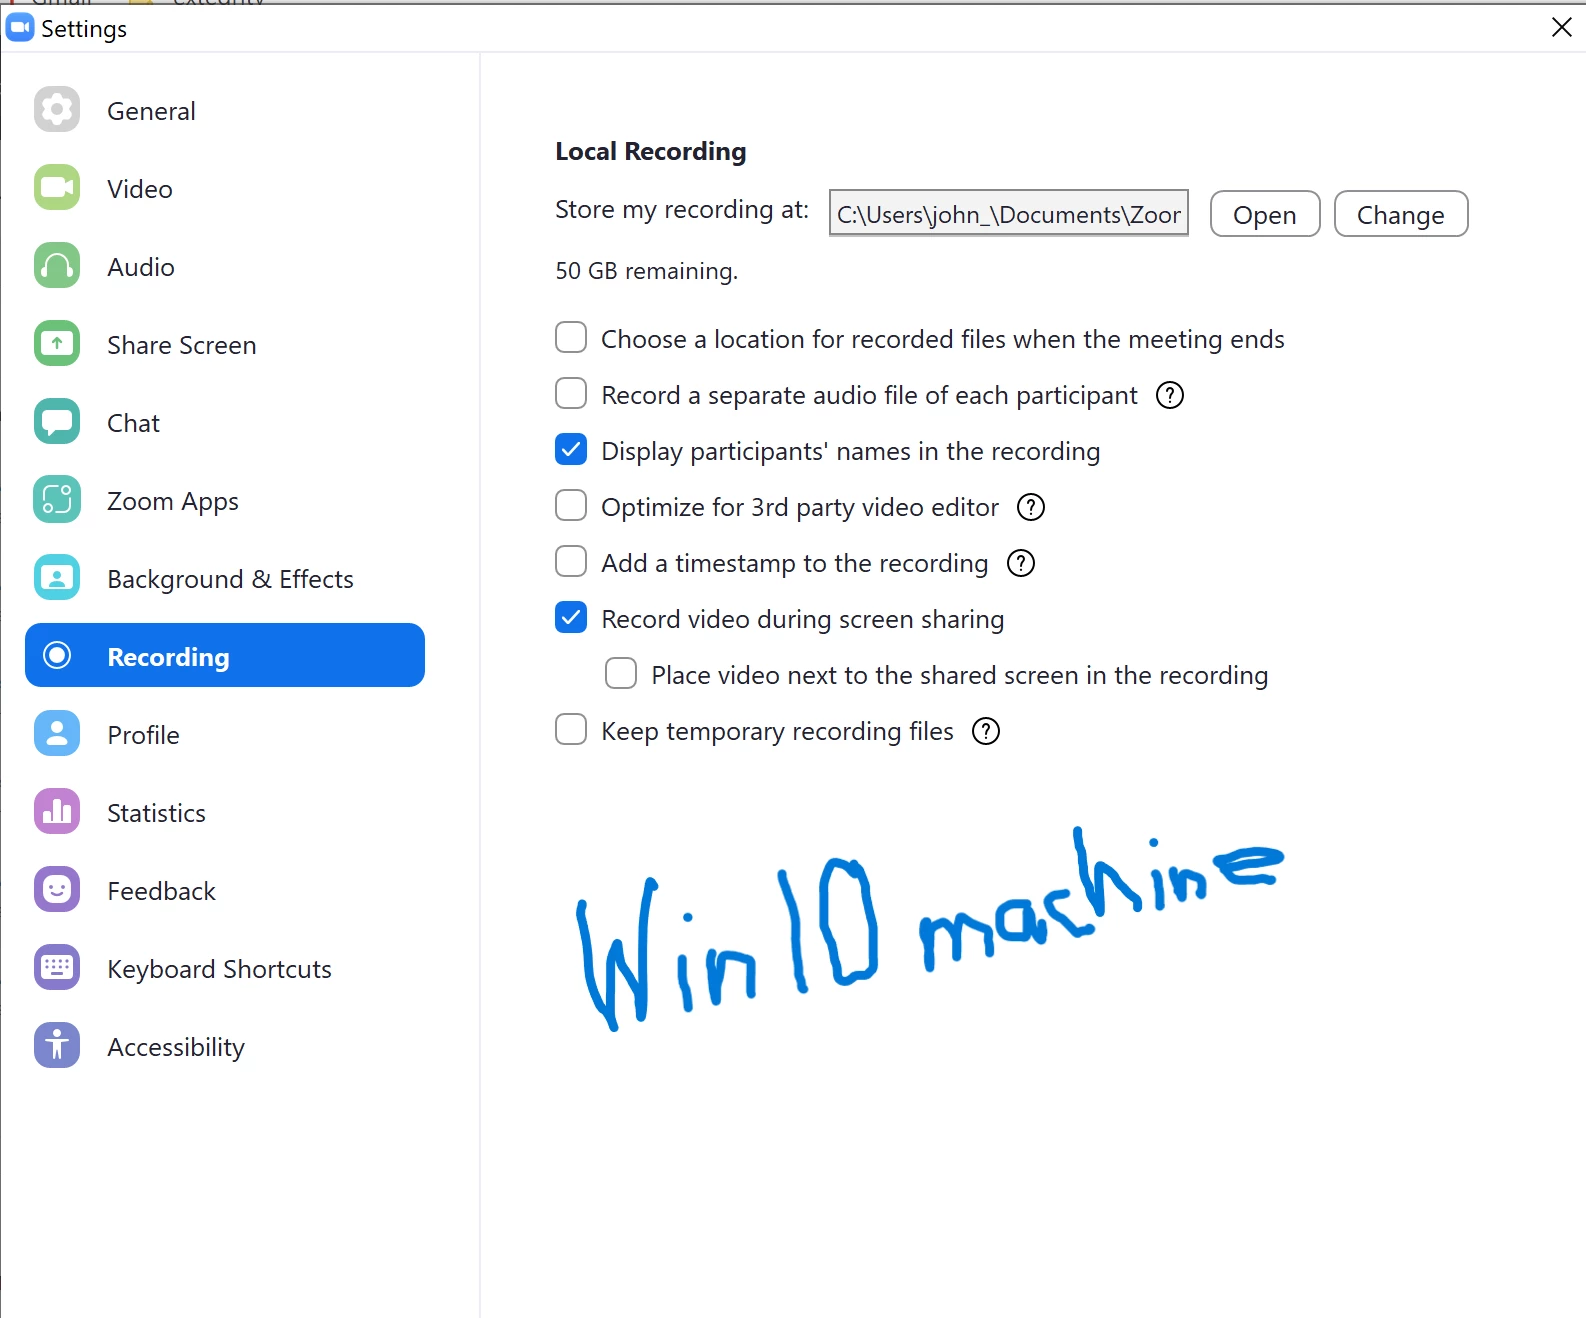Image resolution: width=1586 pixels, height=1318 pixels.
Task: Open the Accessibility figure icon
Action: pyautogui.click(x=57, y=1045)
